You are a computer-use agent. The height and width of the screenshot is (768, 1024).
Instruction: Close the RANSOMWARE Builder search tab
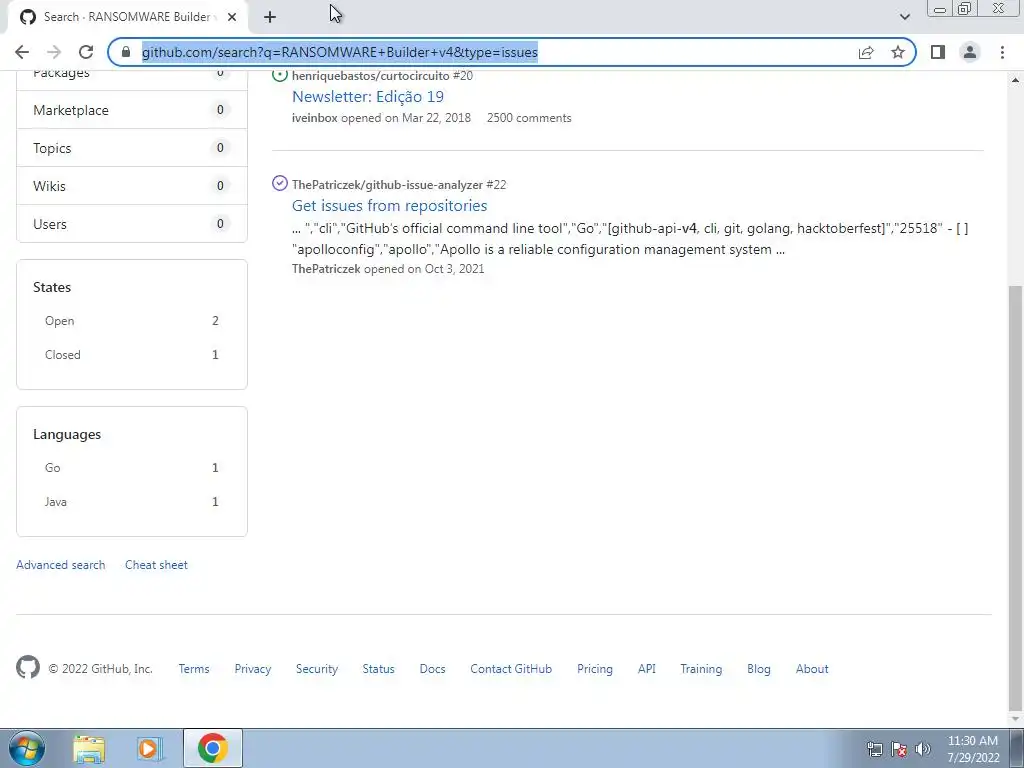(232, 17)
